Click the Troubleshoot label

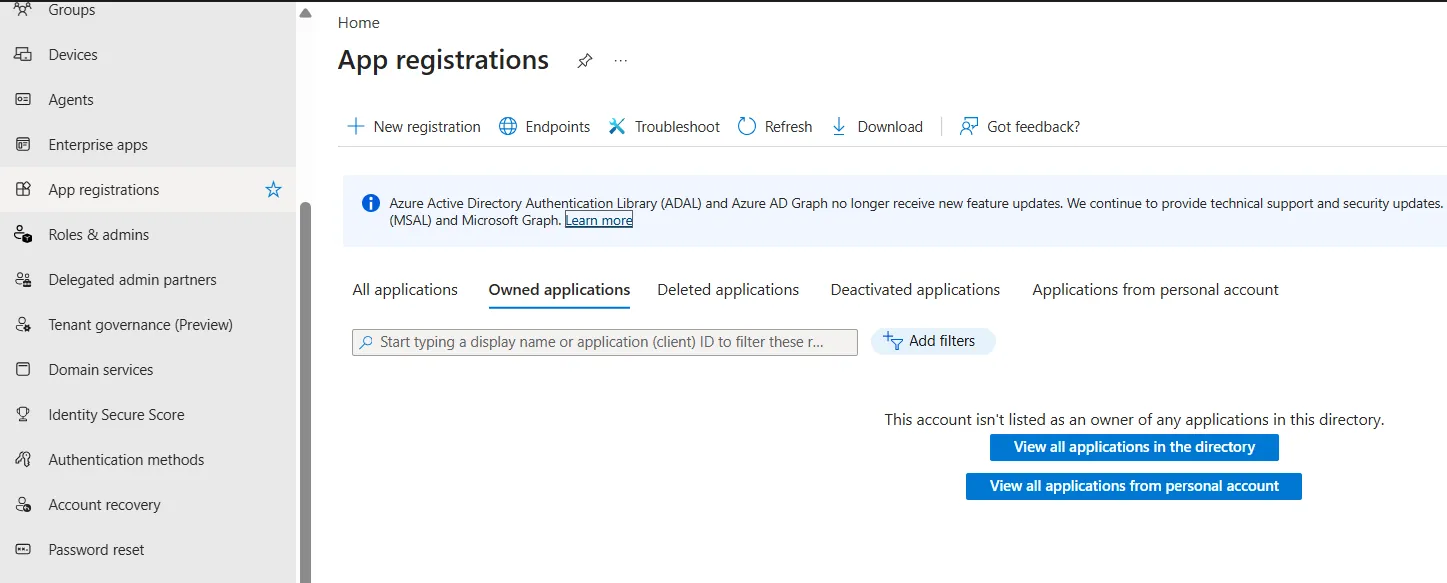[677, 126]
